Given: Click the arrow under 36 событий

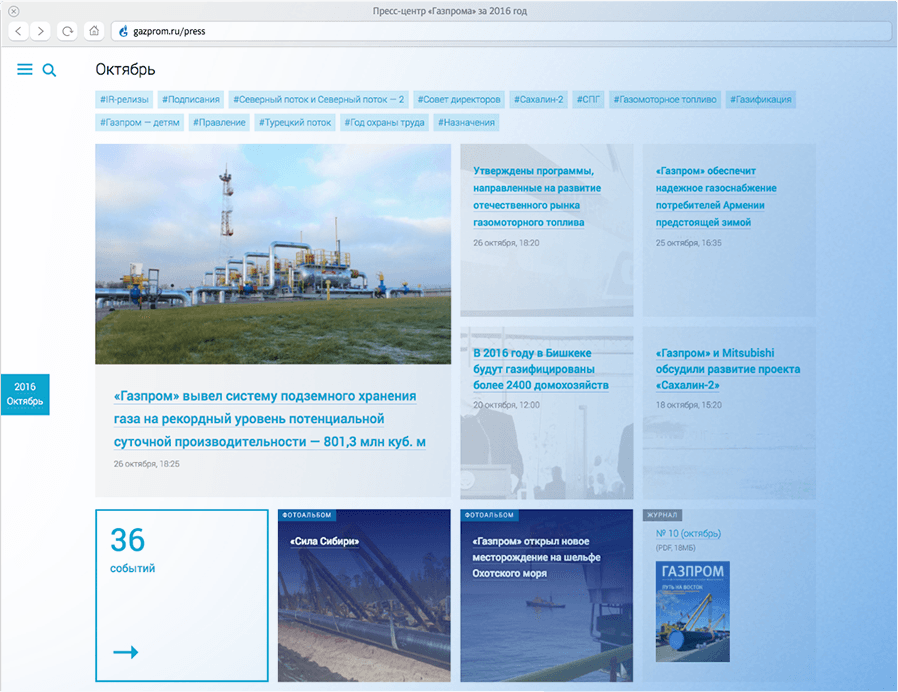Looking at the screenshot, I should (x=125, y=652).
